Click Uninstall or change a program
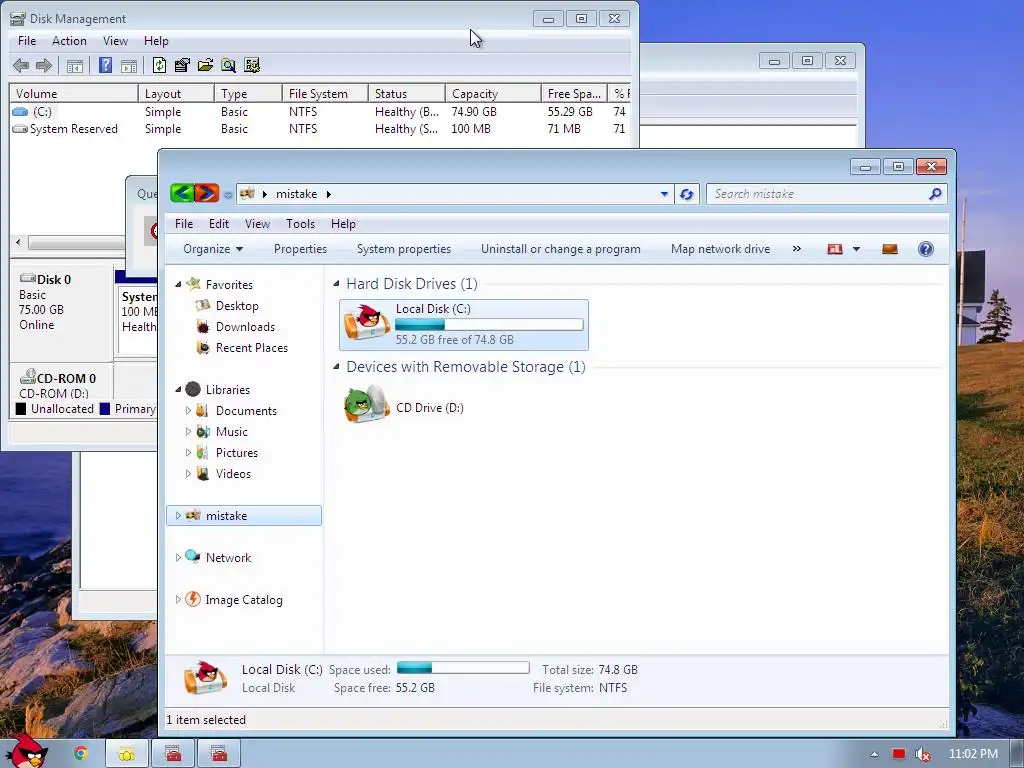Viewport: 1024px width, 768px height. [560, 249]
